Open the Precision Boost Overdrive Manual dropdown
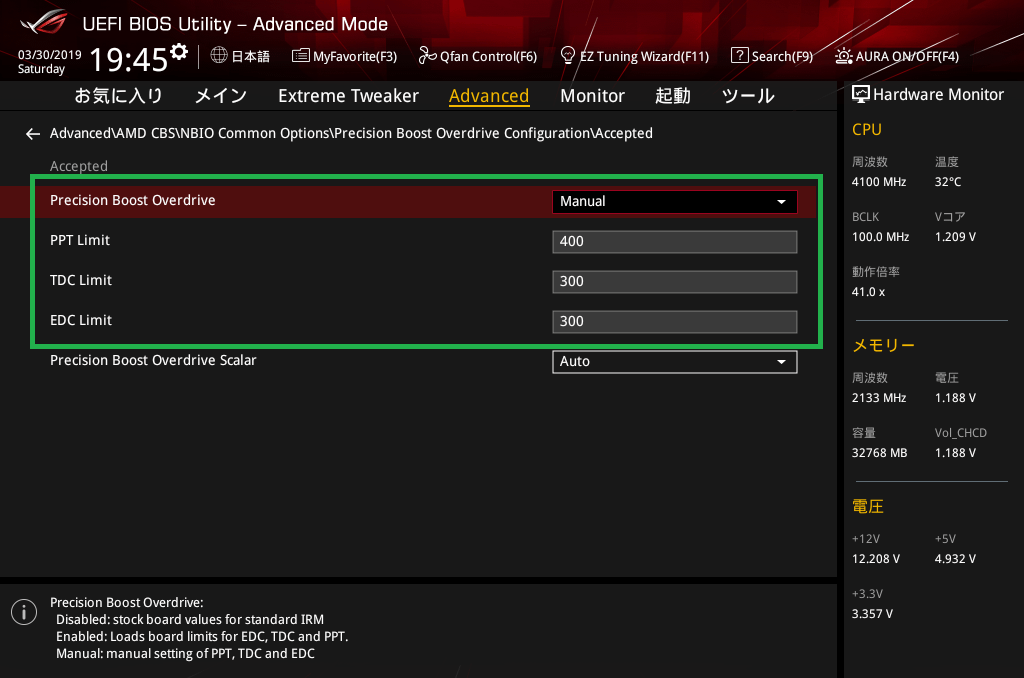Image resolution: width=1024 pixels, height=678 pixels. pos(675,202)
